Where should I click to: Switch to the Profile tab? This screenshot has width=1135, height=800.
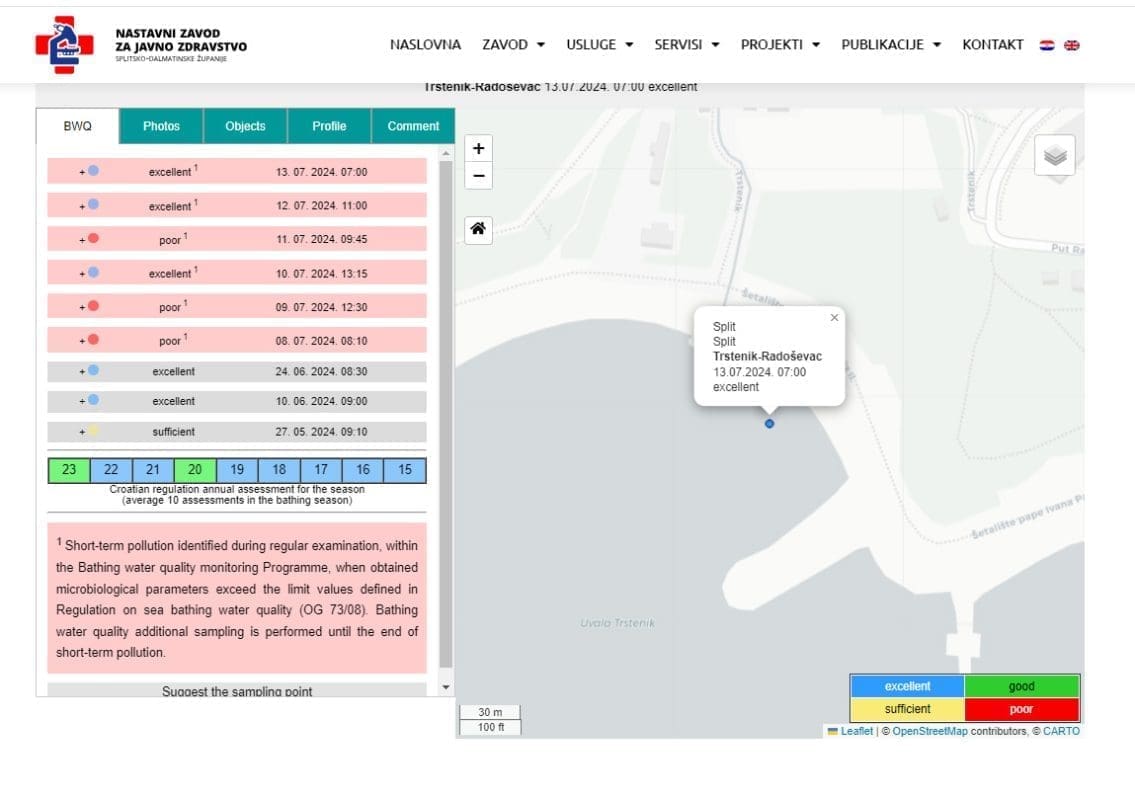[329, 126]
